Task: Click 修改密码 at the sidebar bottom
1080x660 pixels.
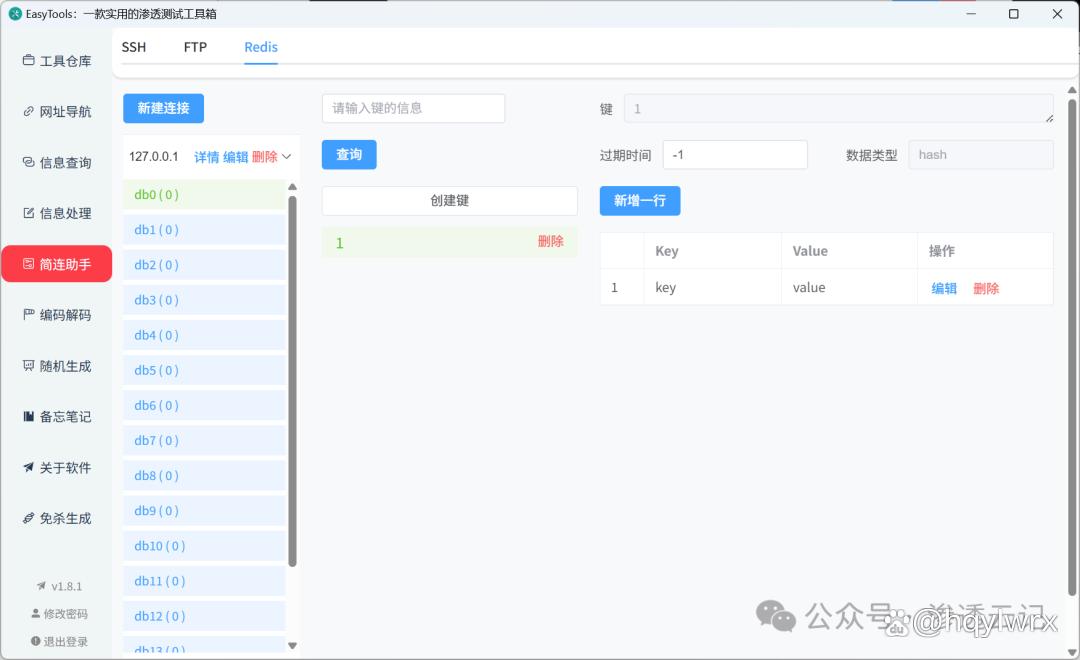Action: tap(59, 614)
